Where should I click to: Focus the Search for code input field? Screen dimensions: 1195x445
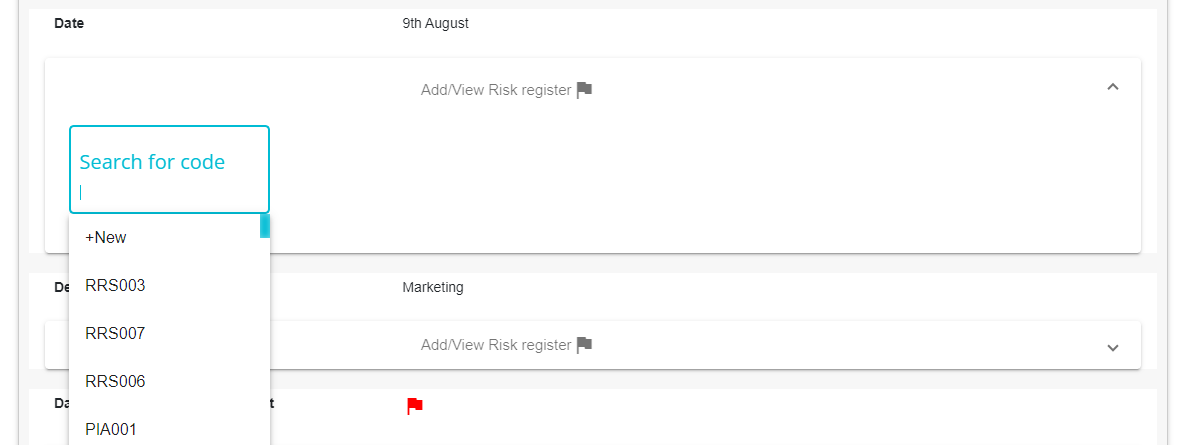coord(169,169)
